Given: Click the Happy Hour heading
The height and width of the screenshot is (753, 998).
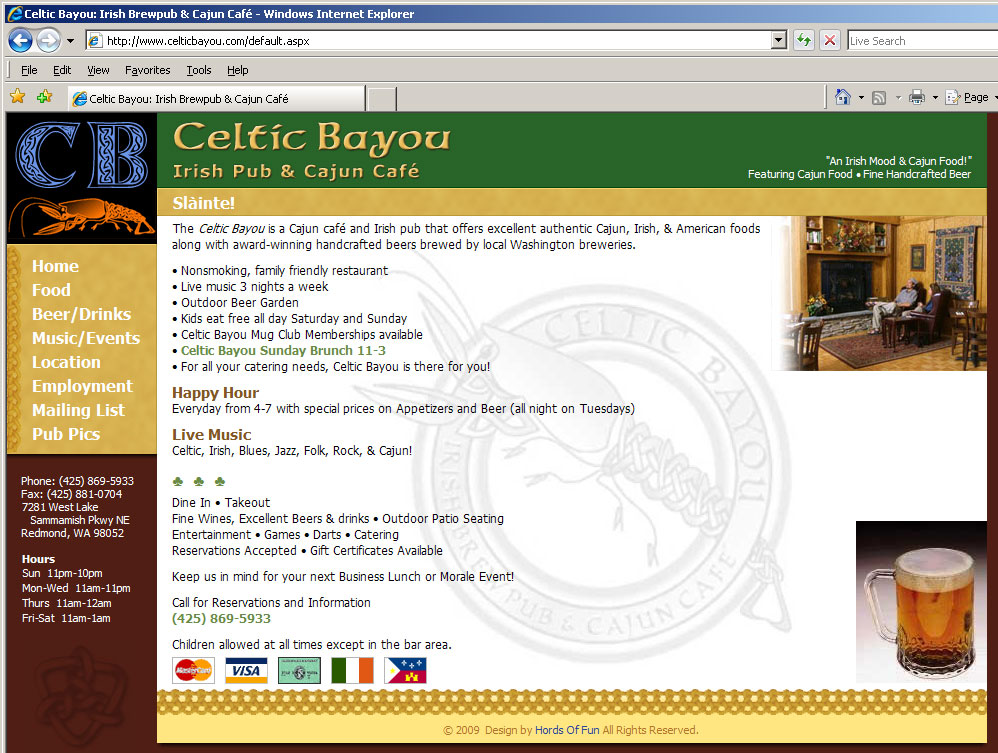Looking at the screenshot, I should coord(215,393).
